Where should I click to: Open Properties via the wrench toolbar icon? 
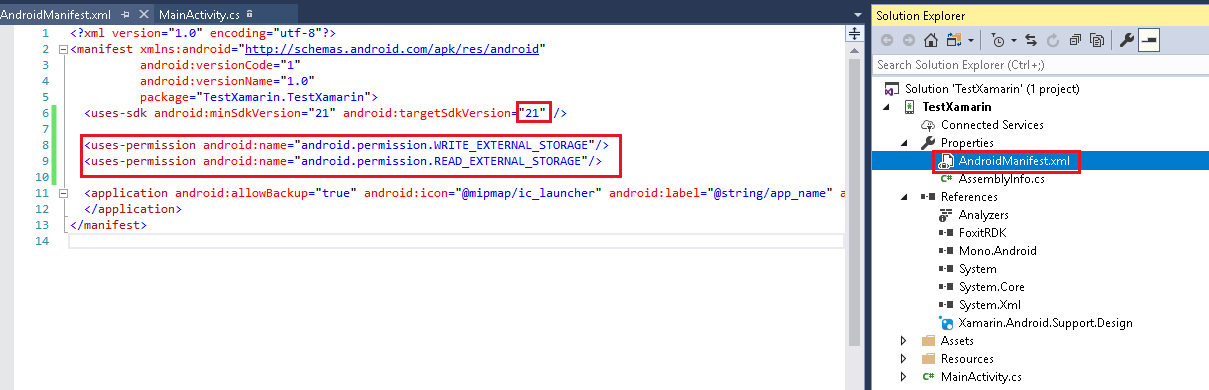1127,41
